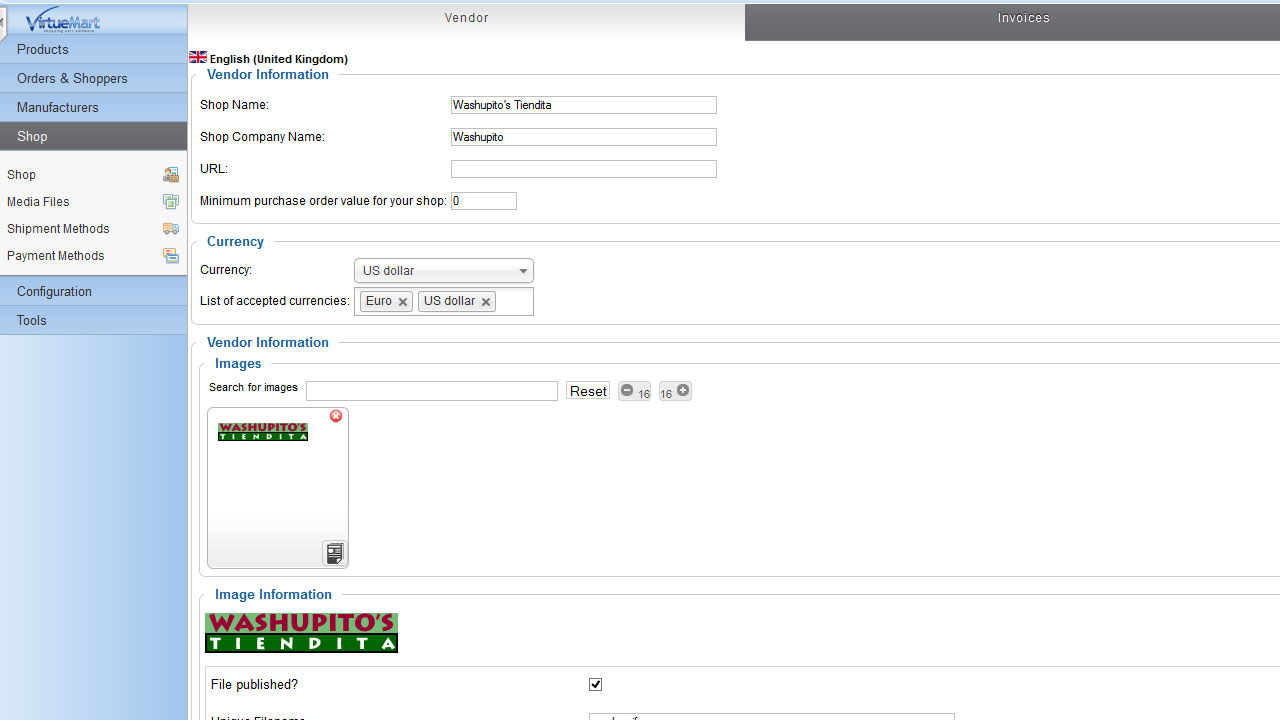The width and height of the screenshot is (1280, 720).
Task: Expand the Tools menu section
Action: [x=94, y=320]
